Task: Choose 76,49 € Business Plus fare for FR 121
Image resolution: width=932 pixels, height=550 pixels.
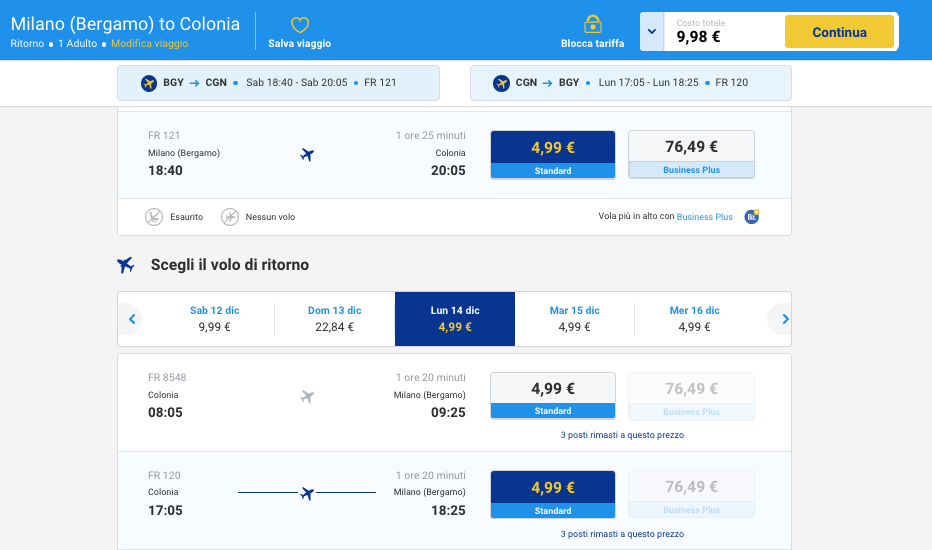Action: coord(691,154)
